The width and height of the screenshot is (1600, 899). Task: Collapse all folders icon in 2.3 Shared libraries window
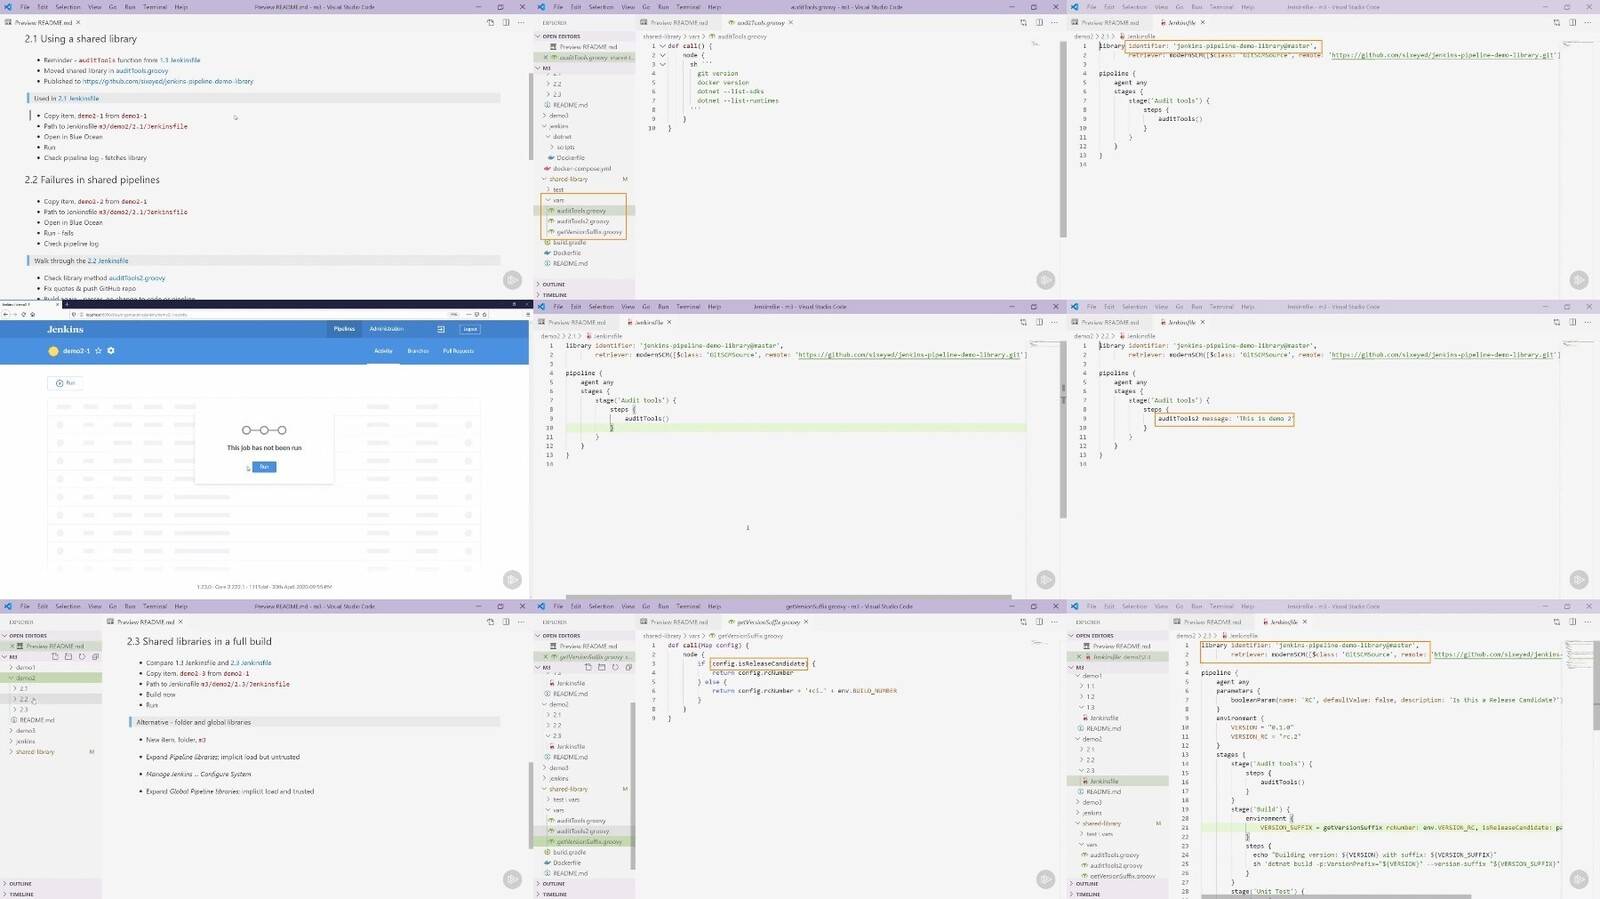coord(95,657)
